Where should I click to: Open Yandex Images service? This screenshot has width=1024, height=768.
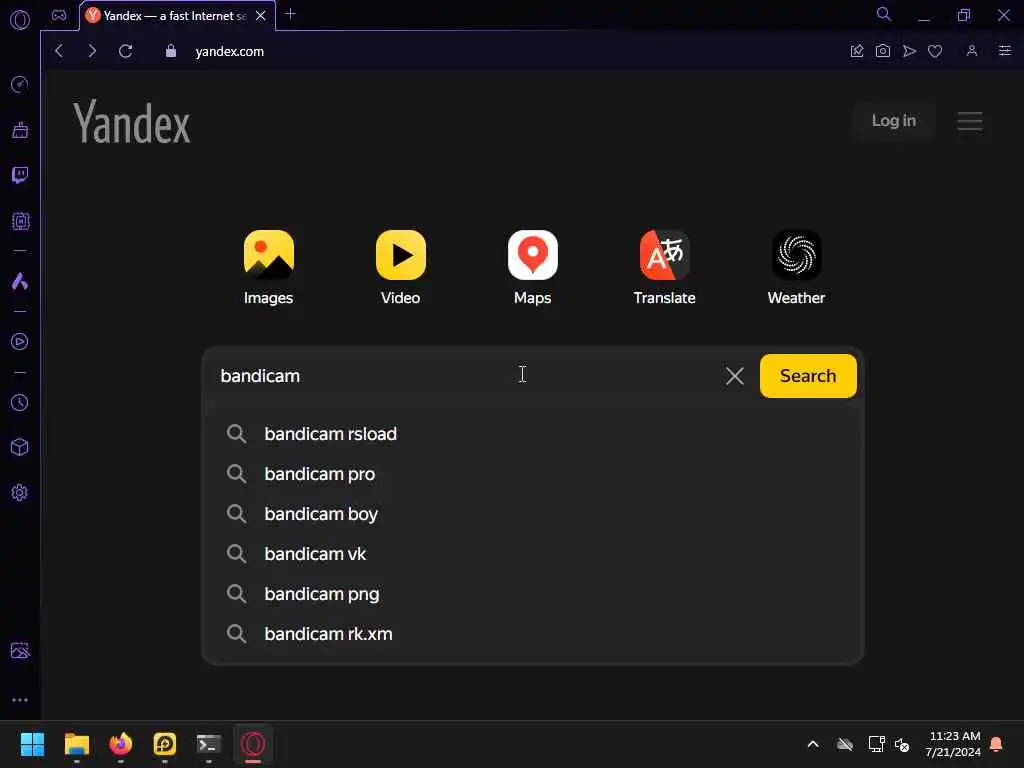[268, 268]
